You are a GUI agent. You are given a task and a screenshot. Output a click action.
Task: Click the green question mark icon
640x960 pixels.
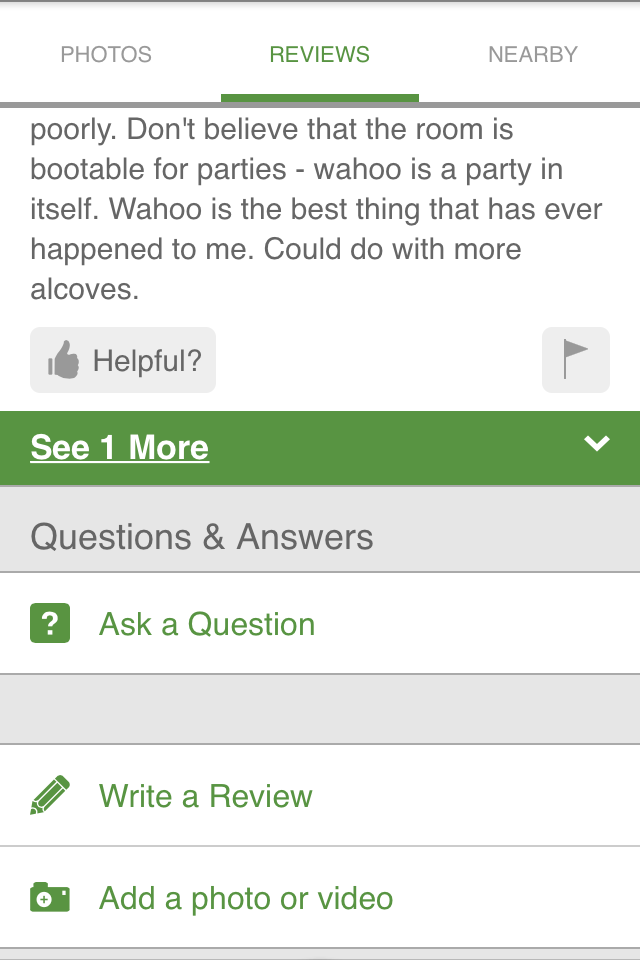[x=50, y=623]
